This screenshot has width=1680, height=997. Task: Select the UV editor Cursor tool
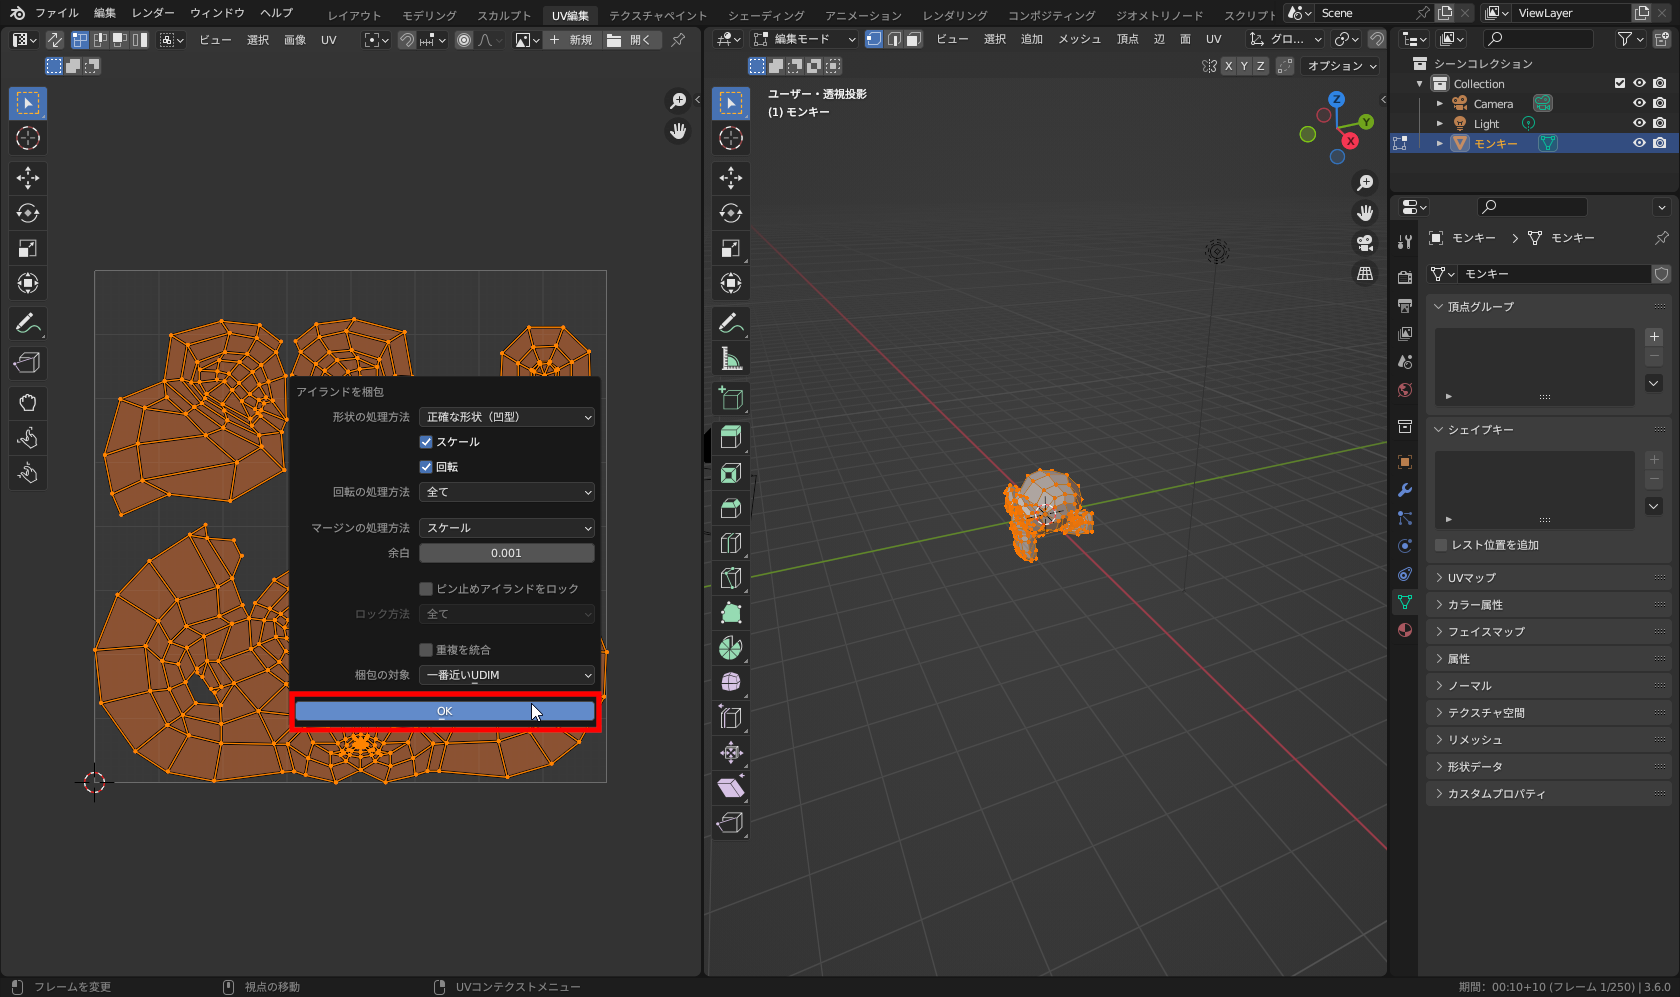pos(28,138)
